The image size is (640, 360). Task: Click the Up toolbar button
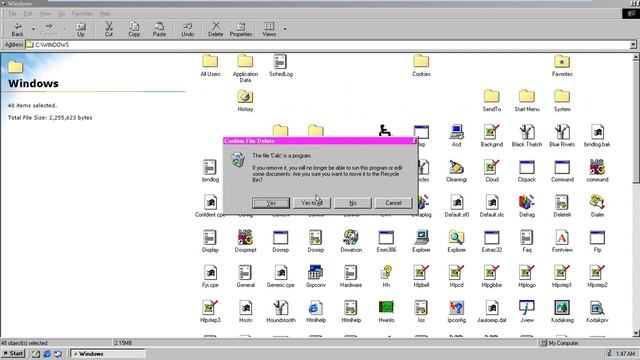tap(81, 29)
